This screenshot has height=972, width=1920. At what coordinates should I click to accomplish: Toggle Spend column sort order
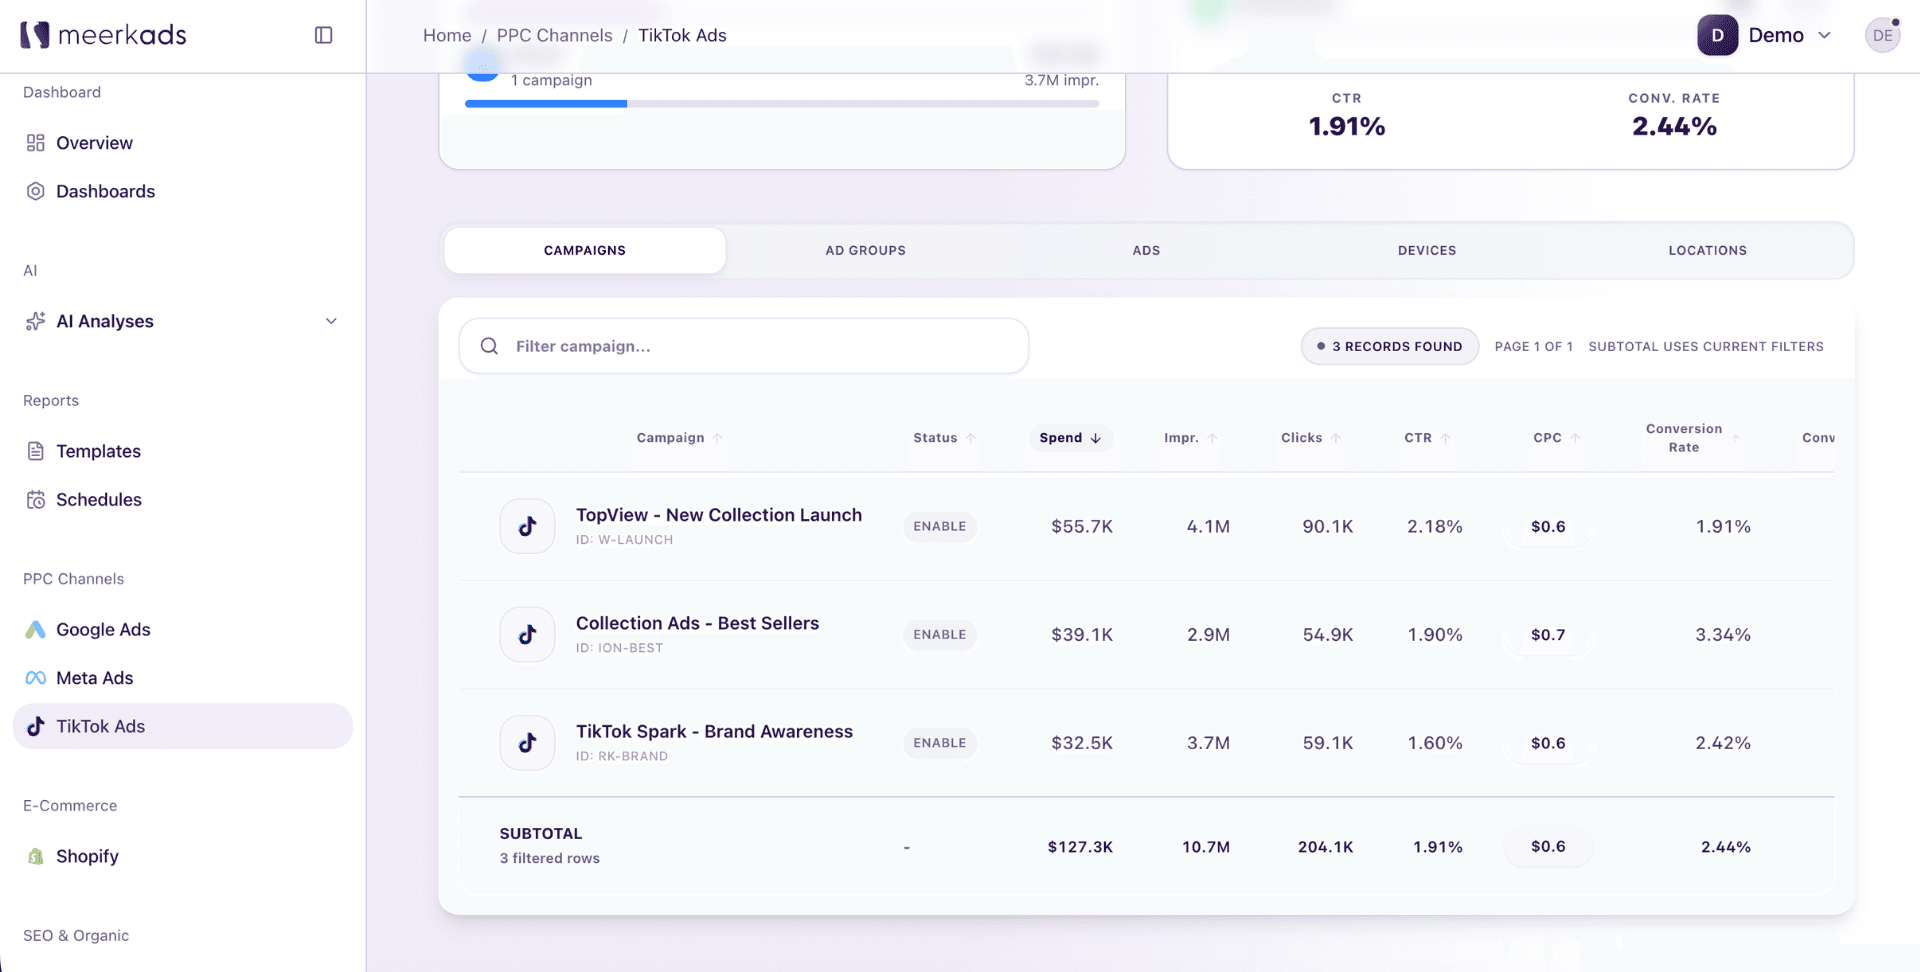pyautogui.click(x=1070, y=438)
